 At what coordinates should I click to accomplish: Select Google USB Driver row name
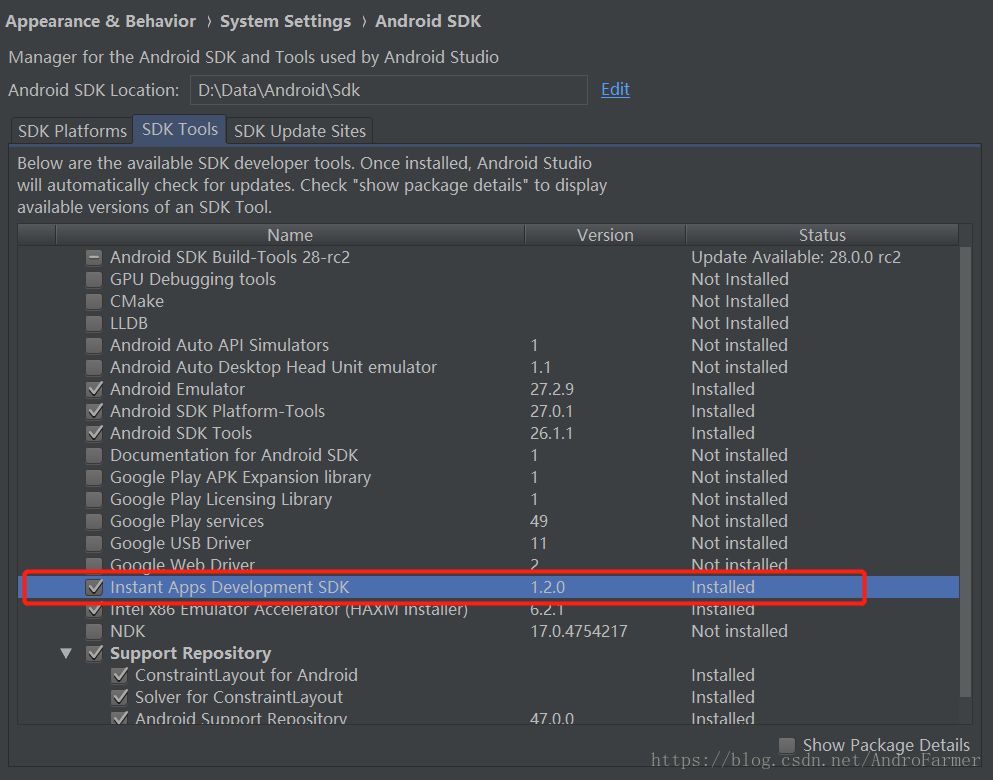tap(180, 543)
